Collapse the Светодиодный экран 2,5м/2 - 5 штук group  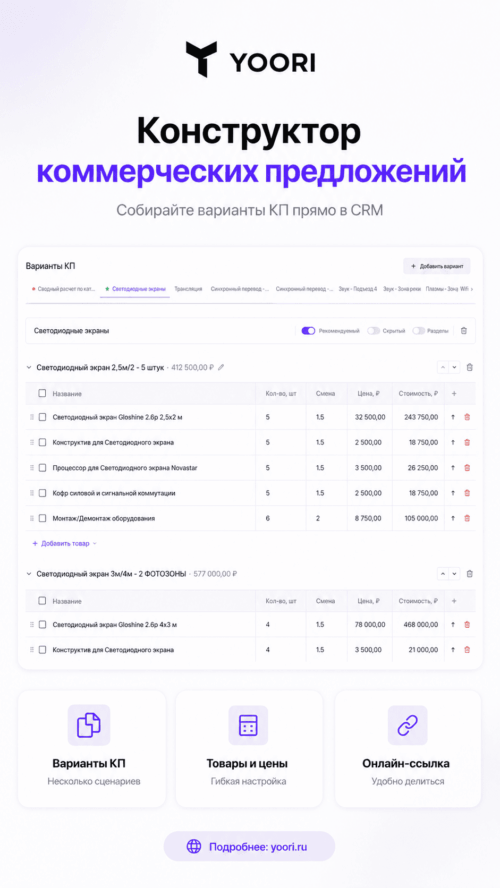coord(29,368)
